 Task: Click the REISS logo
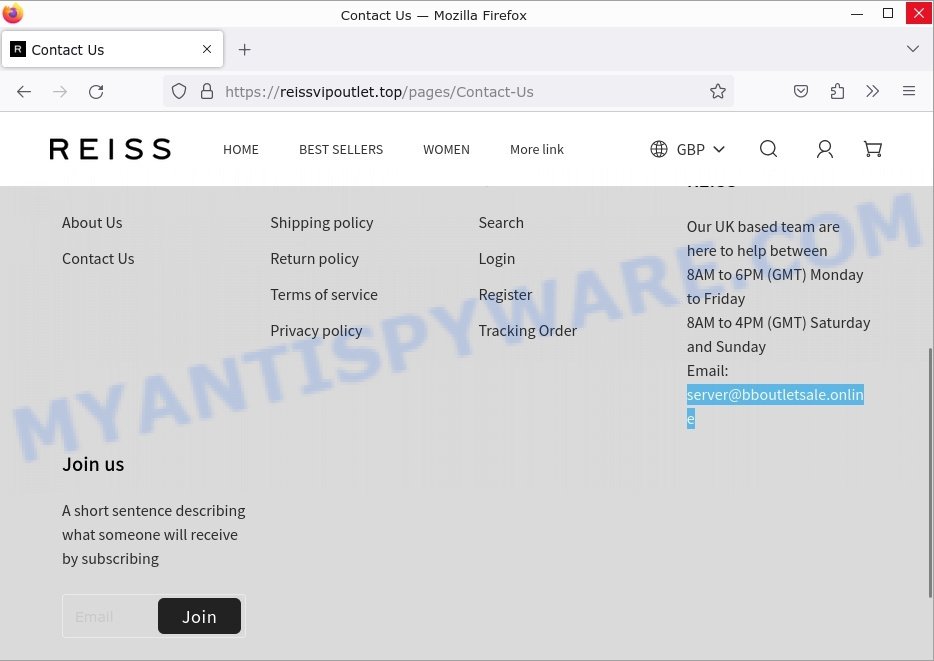[110, 149]
